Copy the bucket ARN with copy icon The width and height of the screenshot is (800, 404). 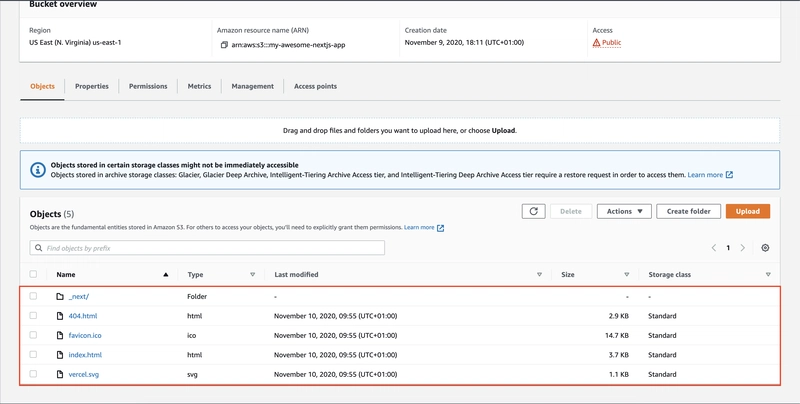(x=224, y=45)
